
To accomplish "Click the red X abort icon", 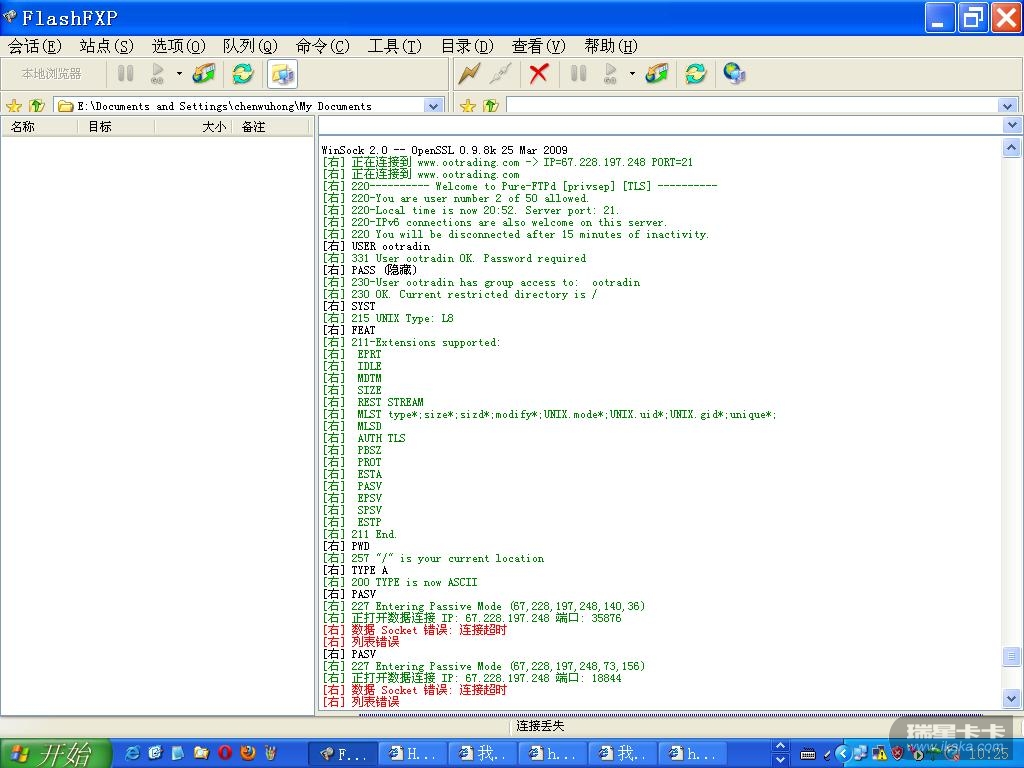I will [539, 73].
